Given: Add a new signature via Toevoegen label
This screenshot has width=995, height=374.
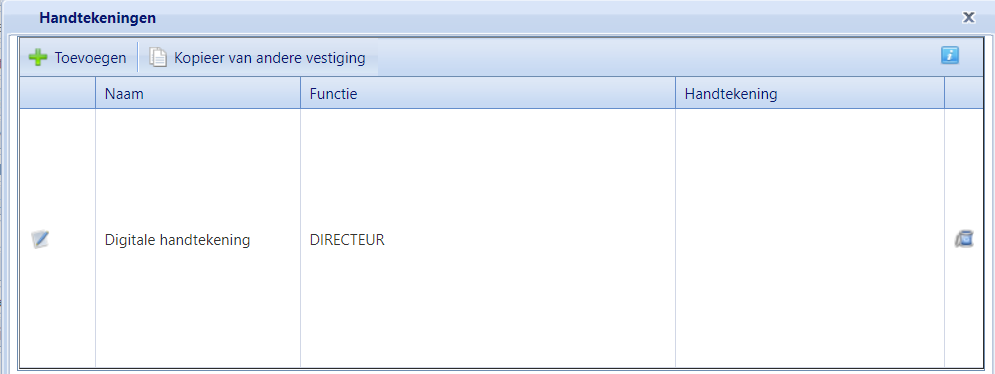Looking at the screenshot, I should 90,58.
